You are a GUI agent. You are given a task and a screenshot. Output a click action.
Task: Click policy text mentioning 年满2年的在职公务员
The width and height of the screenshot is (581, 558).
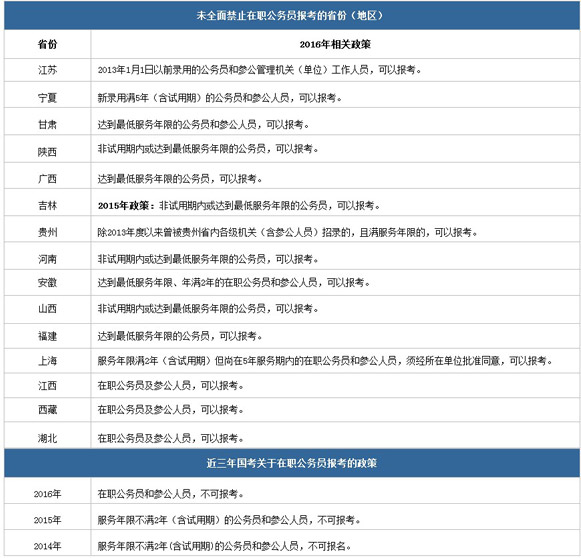234,283
